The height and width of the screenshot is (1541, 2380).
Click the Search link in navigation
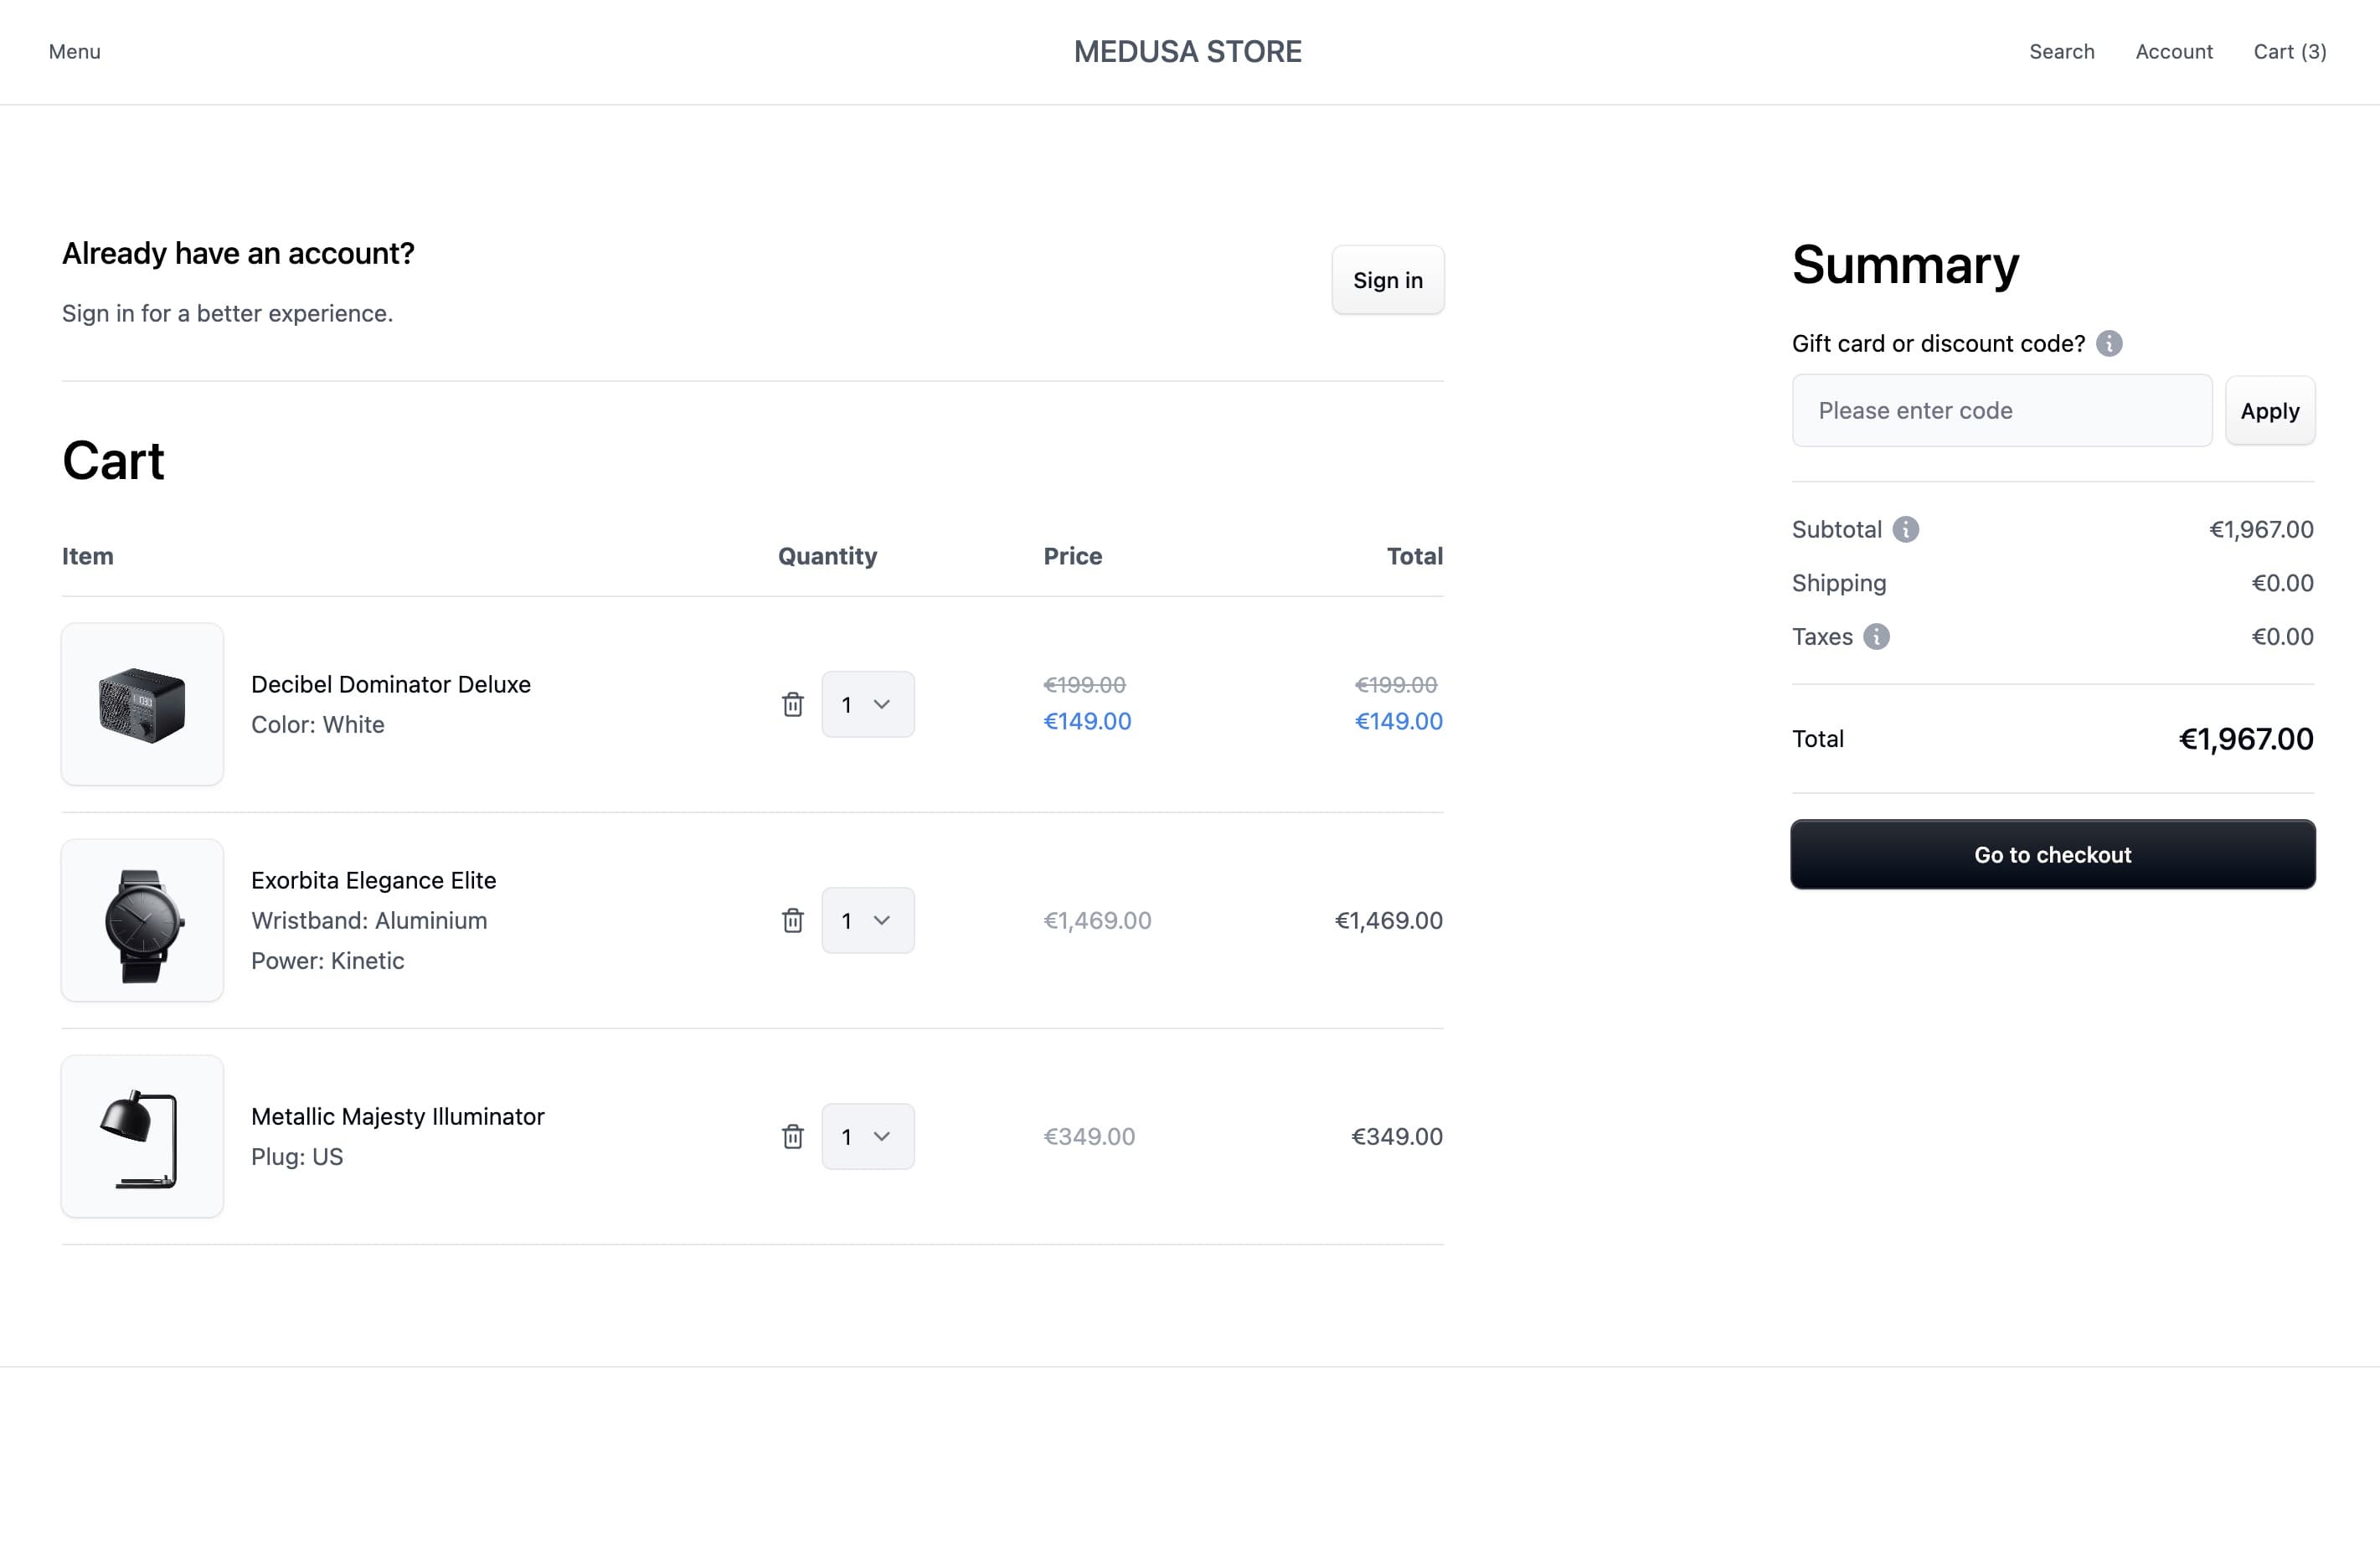click(x=2061, y=52)
